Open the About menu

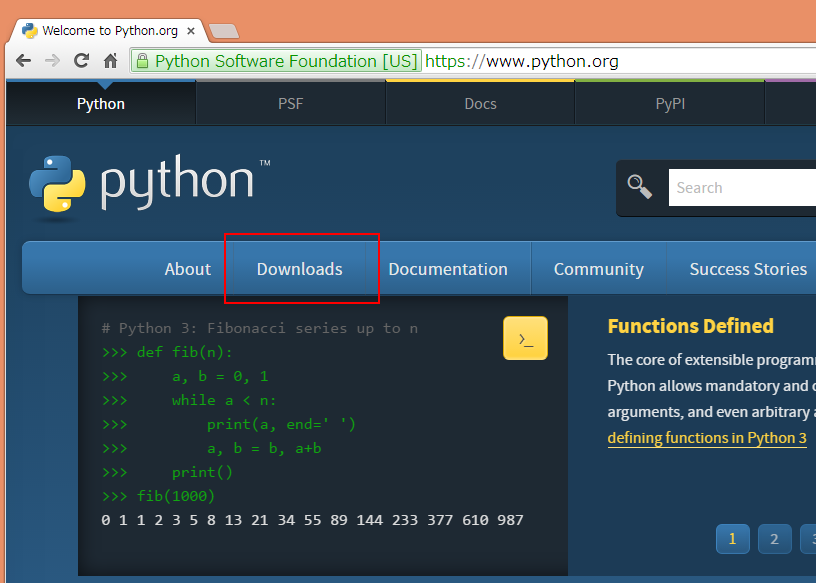tap(188, 269)
